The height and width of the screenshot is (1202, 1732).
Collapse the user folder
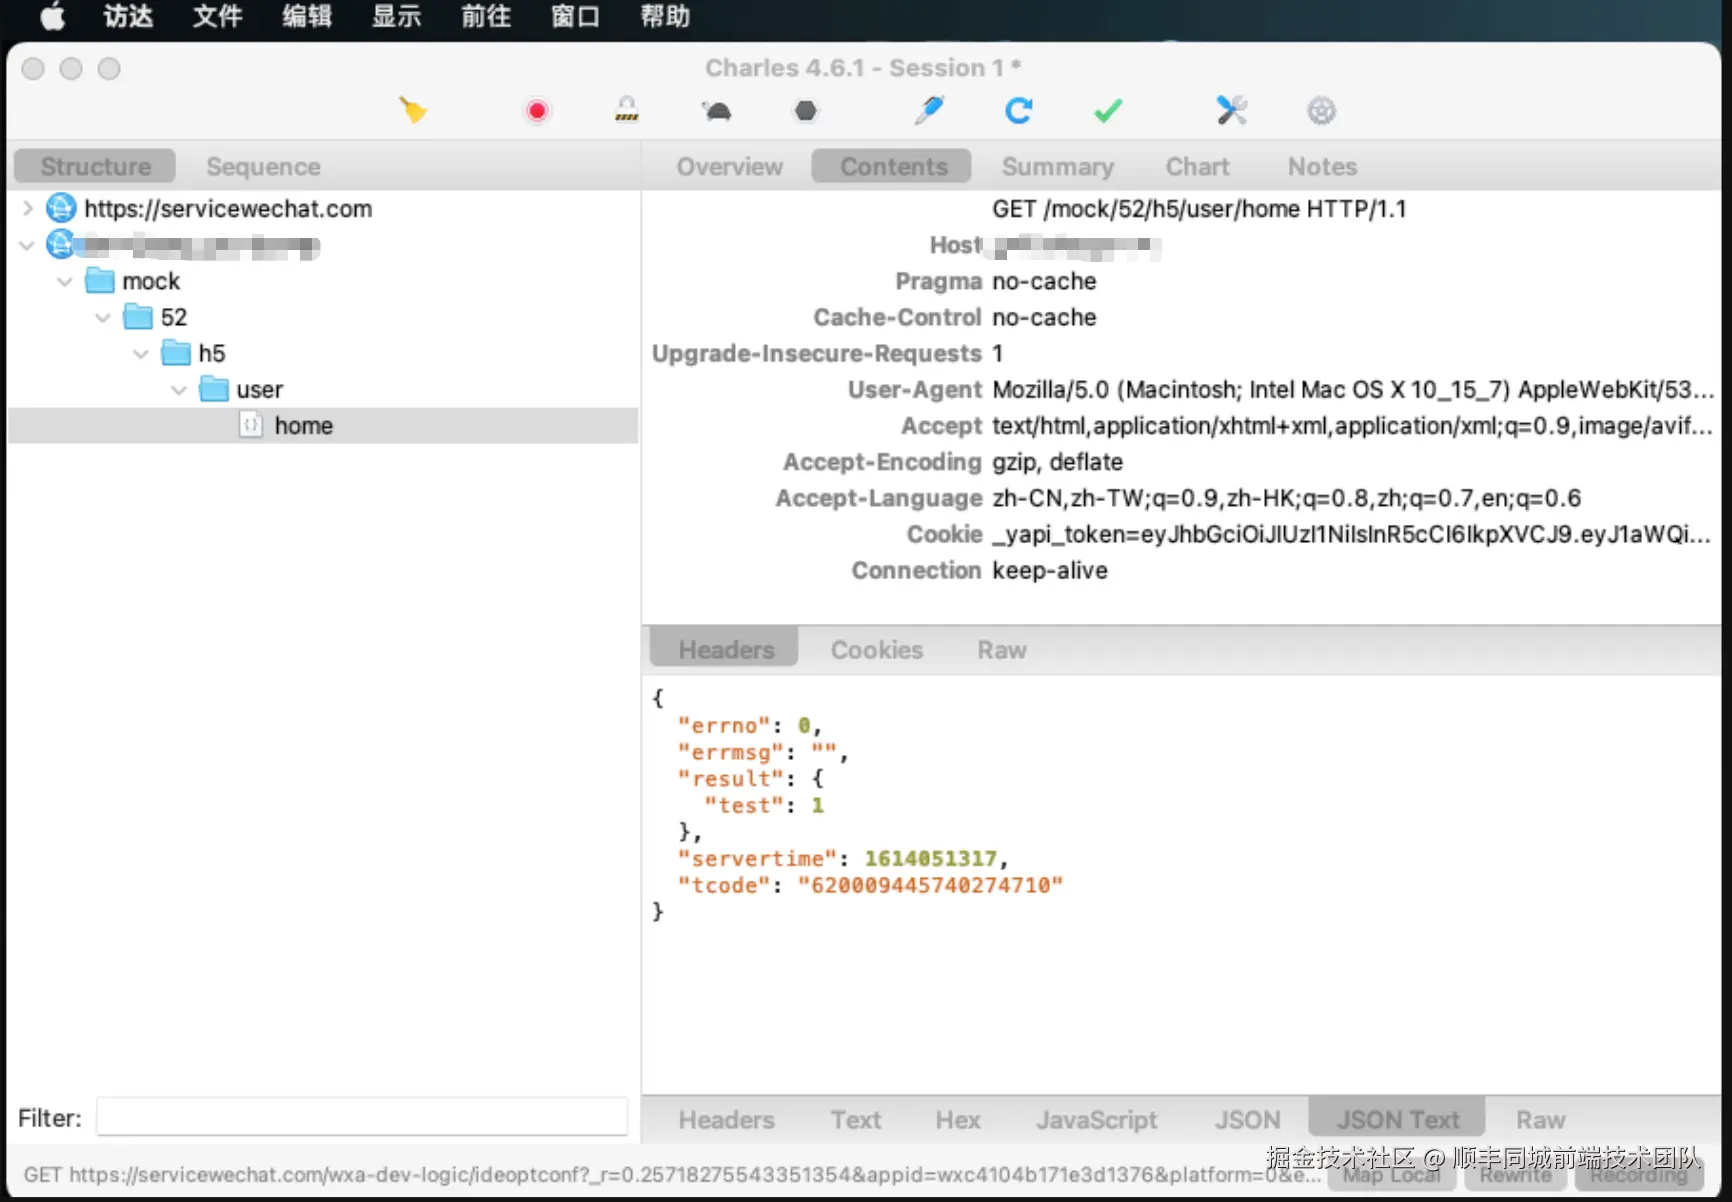[179, 389]
